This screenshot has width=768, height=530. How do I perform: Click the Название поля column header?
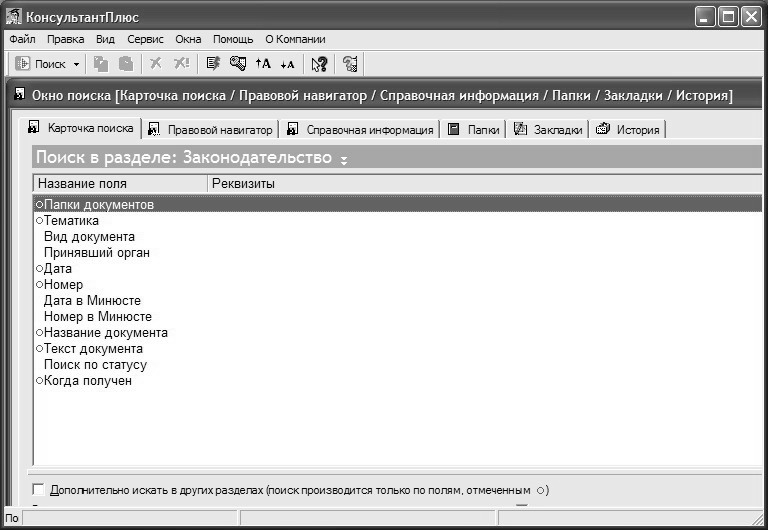pyautogui.click(x=120, y=184)
